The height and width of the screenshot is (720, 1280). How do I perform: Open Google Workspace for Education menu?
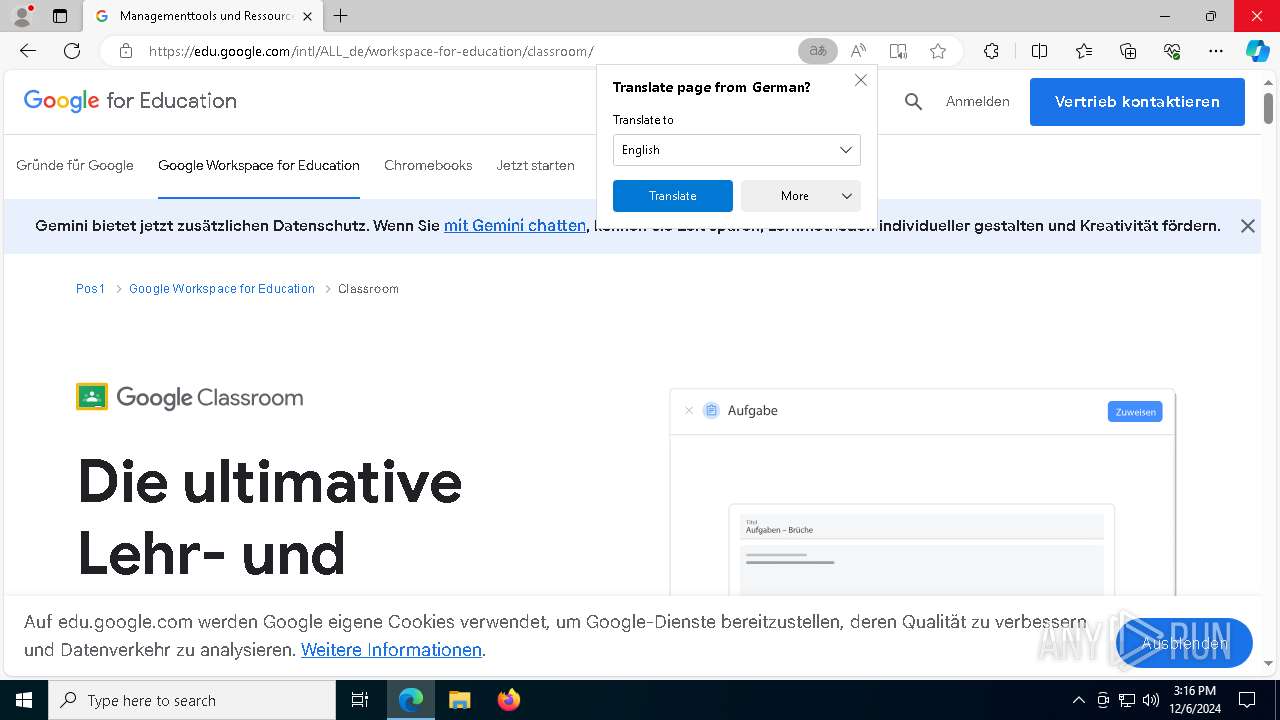(259, 165)
